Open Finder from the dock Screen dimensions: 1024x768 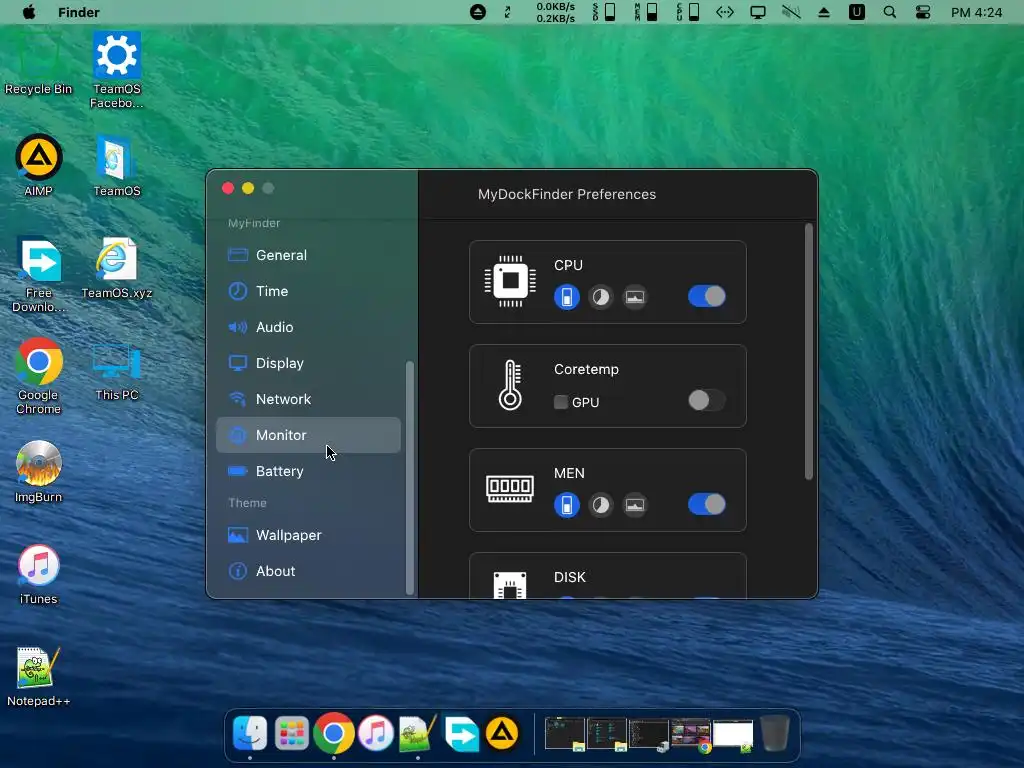pos(249,733)
